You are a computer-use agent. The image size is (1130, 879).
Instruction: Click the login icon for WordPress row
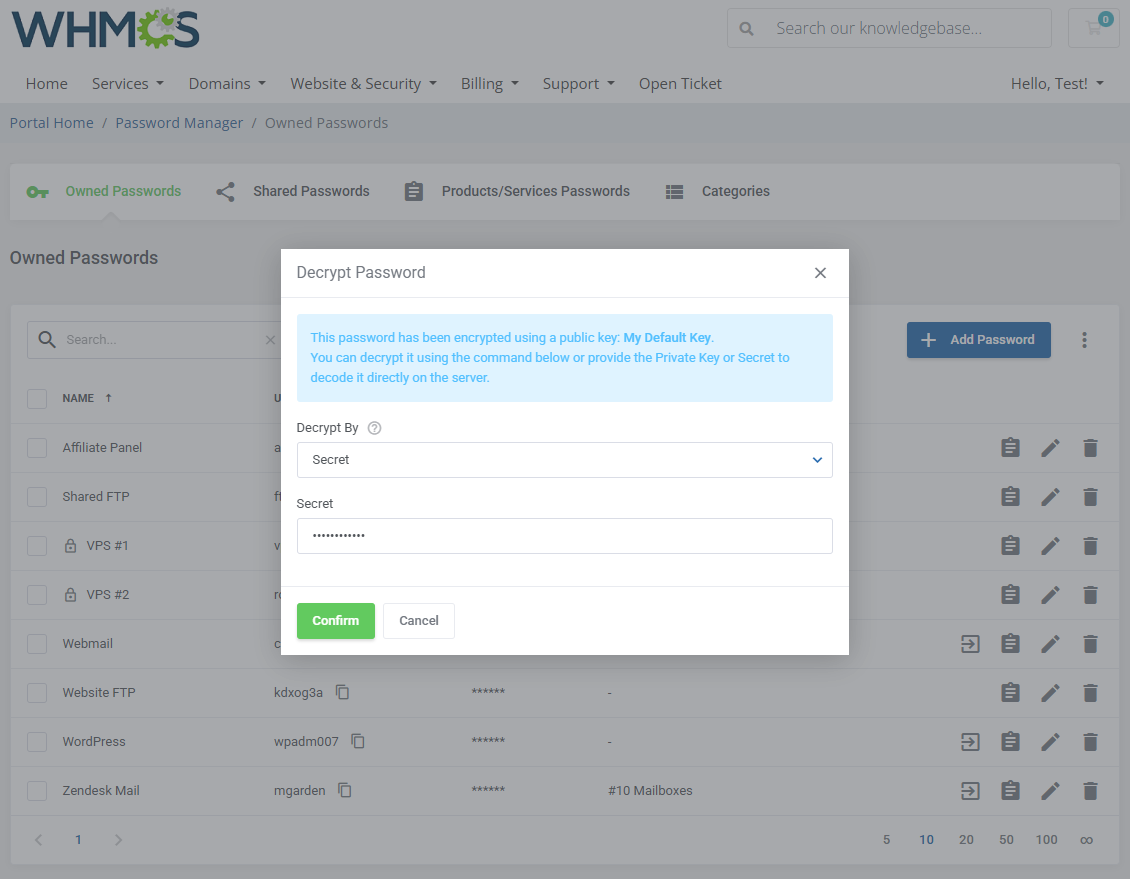tap(969, 742)
